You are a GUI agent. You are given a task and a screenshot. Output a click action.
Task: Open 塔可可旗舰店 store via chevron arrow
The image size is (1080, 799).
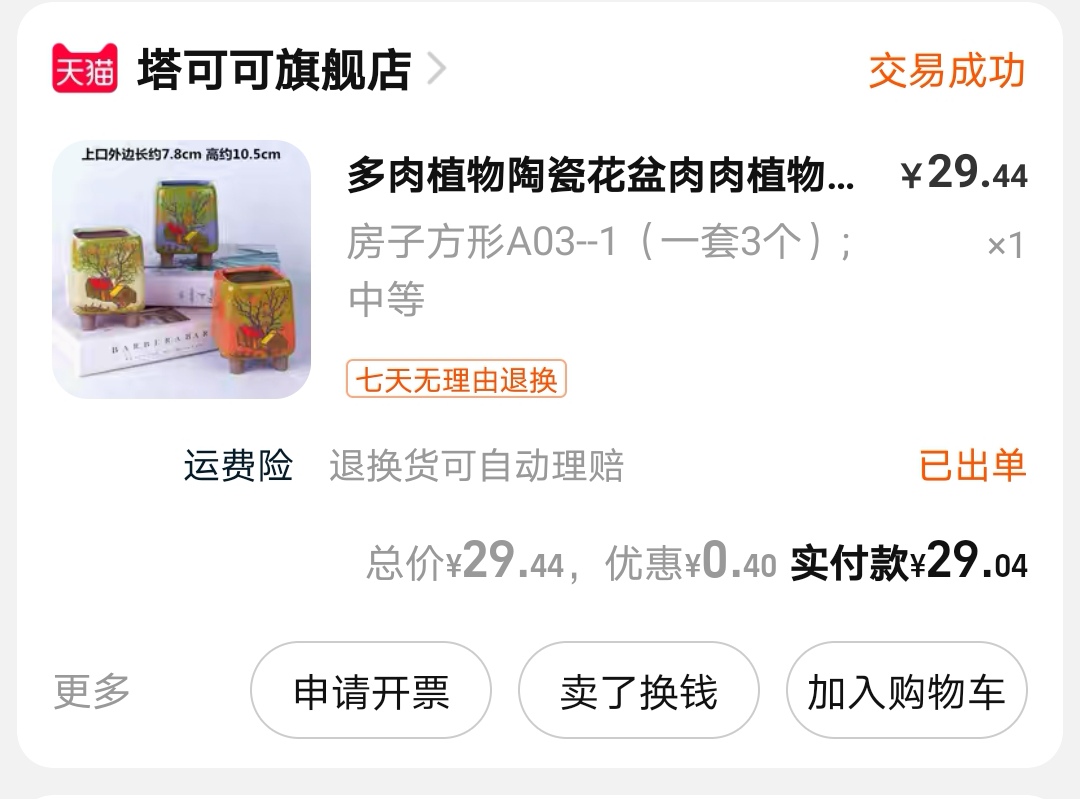(437, 69)
